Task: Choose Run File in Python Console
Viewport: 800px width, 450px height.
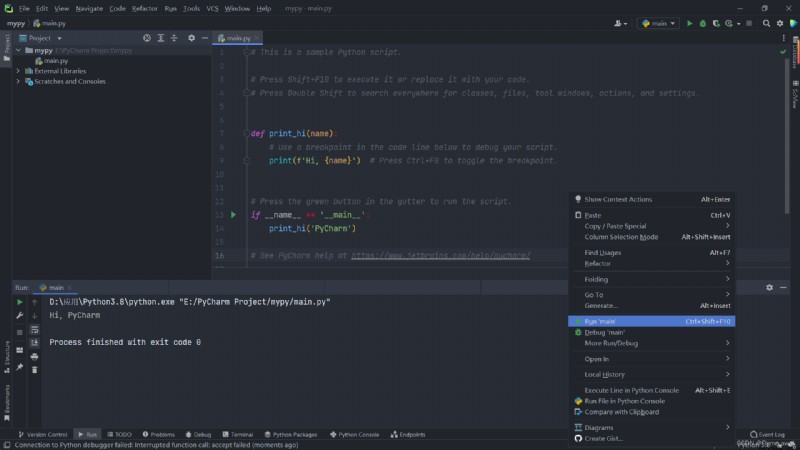Action: [x=652, y=401]
